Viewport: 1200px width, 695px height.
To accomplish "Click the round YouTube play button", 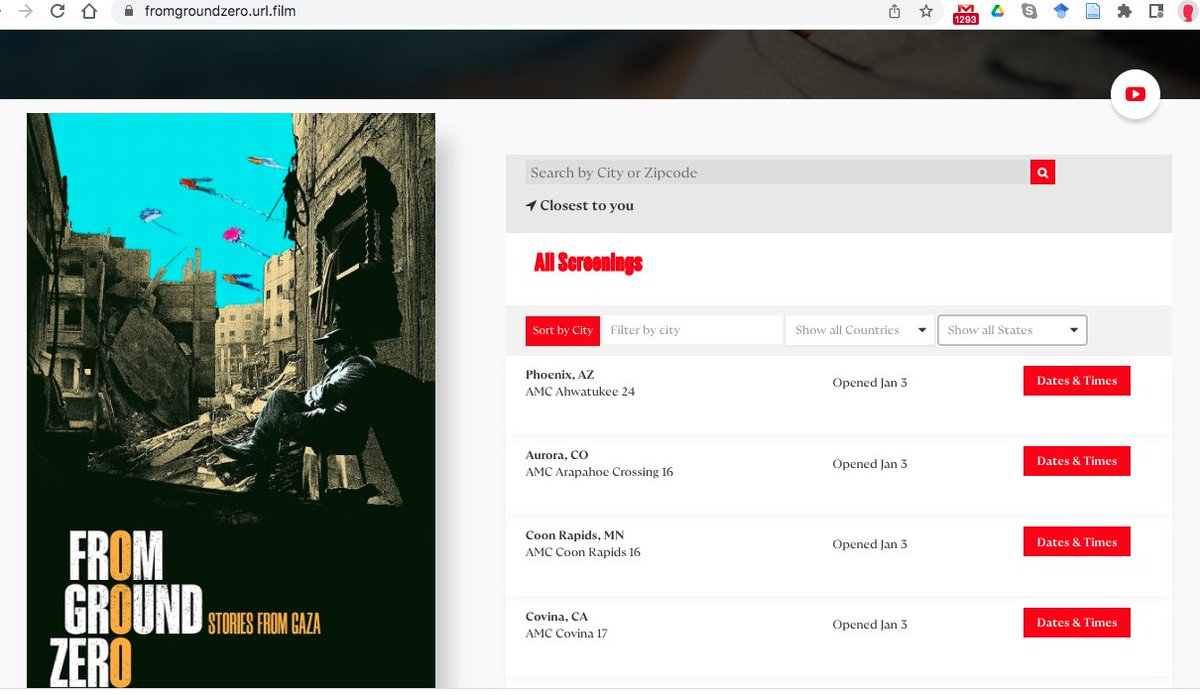I will coord(1135,94).
